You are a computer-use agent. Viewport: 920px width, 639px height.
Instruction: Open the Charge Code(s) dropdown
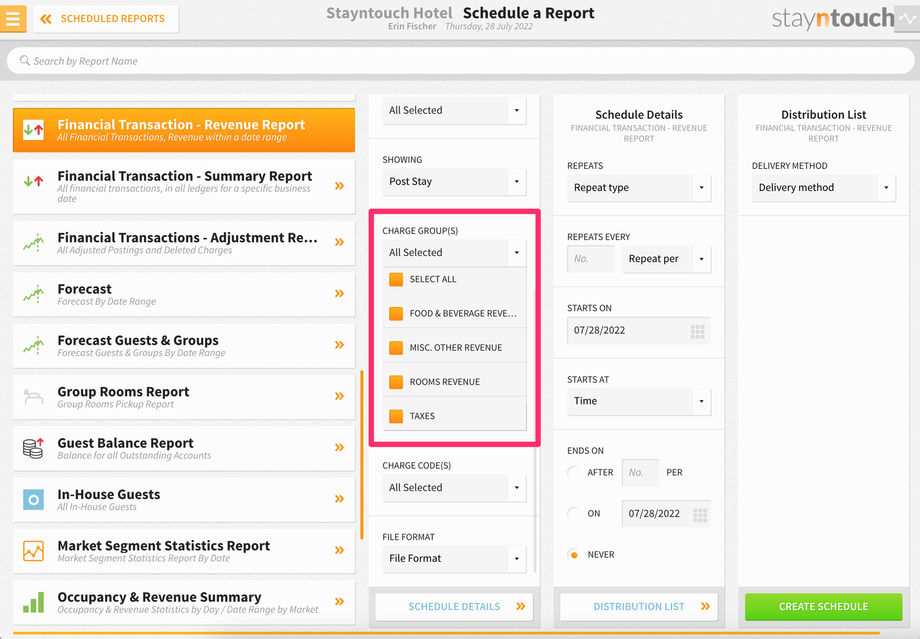coord(454,488)
